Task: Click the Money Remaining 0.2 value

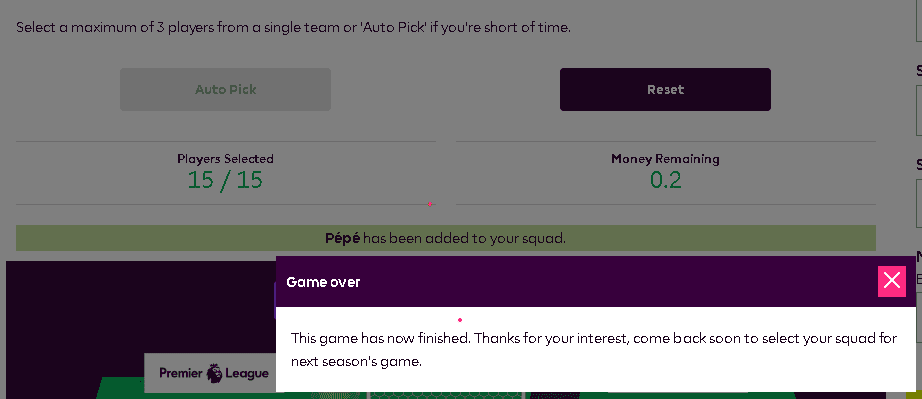Action: pos(666,180)
